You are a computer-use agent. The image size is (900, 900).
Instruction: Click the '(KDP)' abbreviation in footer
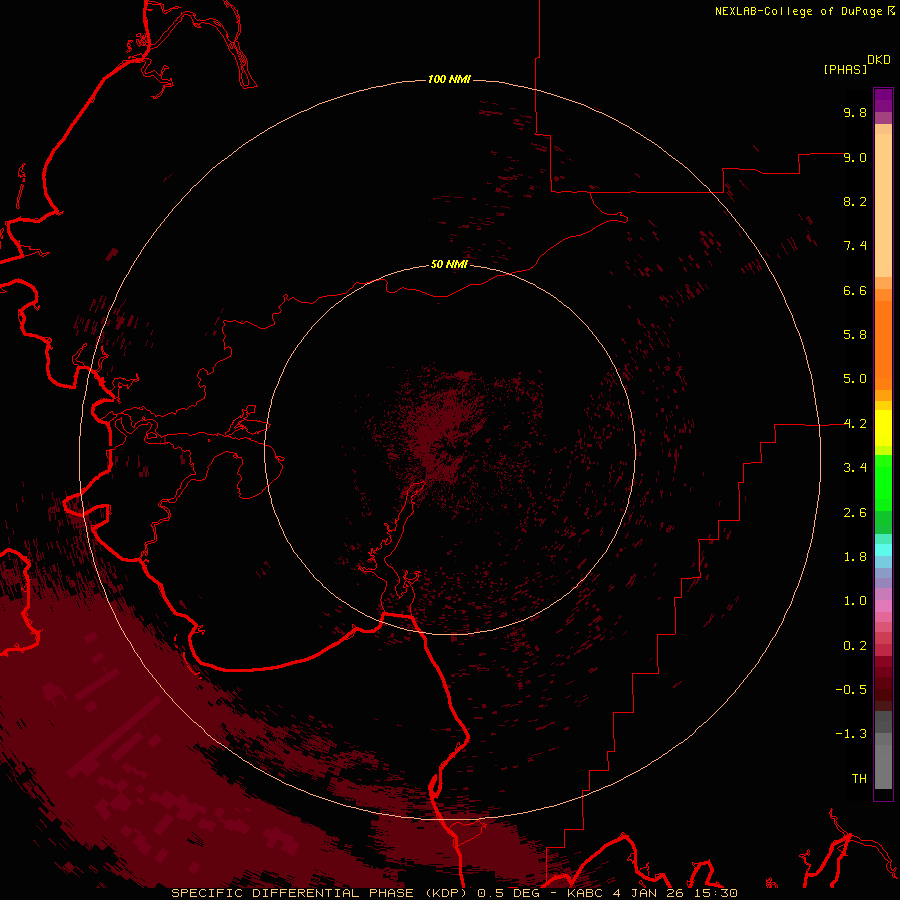[x=448, y=893]
